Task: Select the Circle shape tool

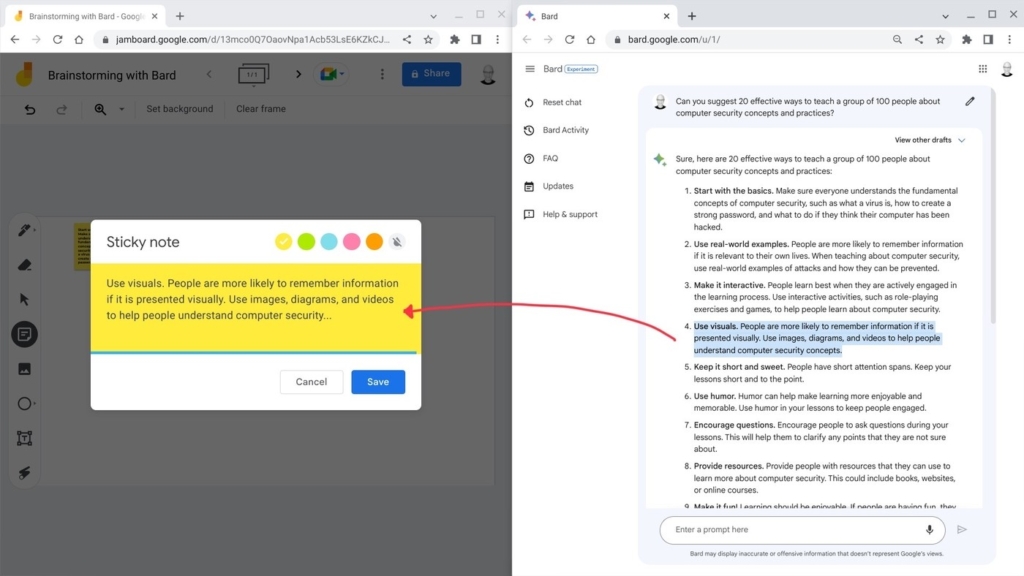Action: coord(24,404)
